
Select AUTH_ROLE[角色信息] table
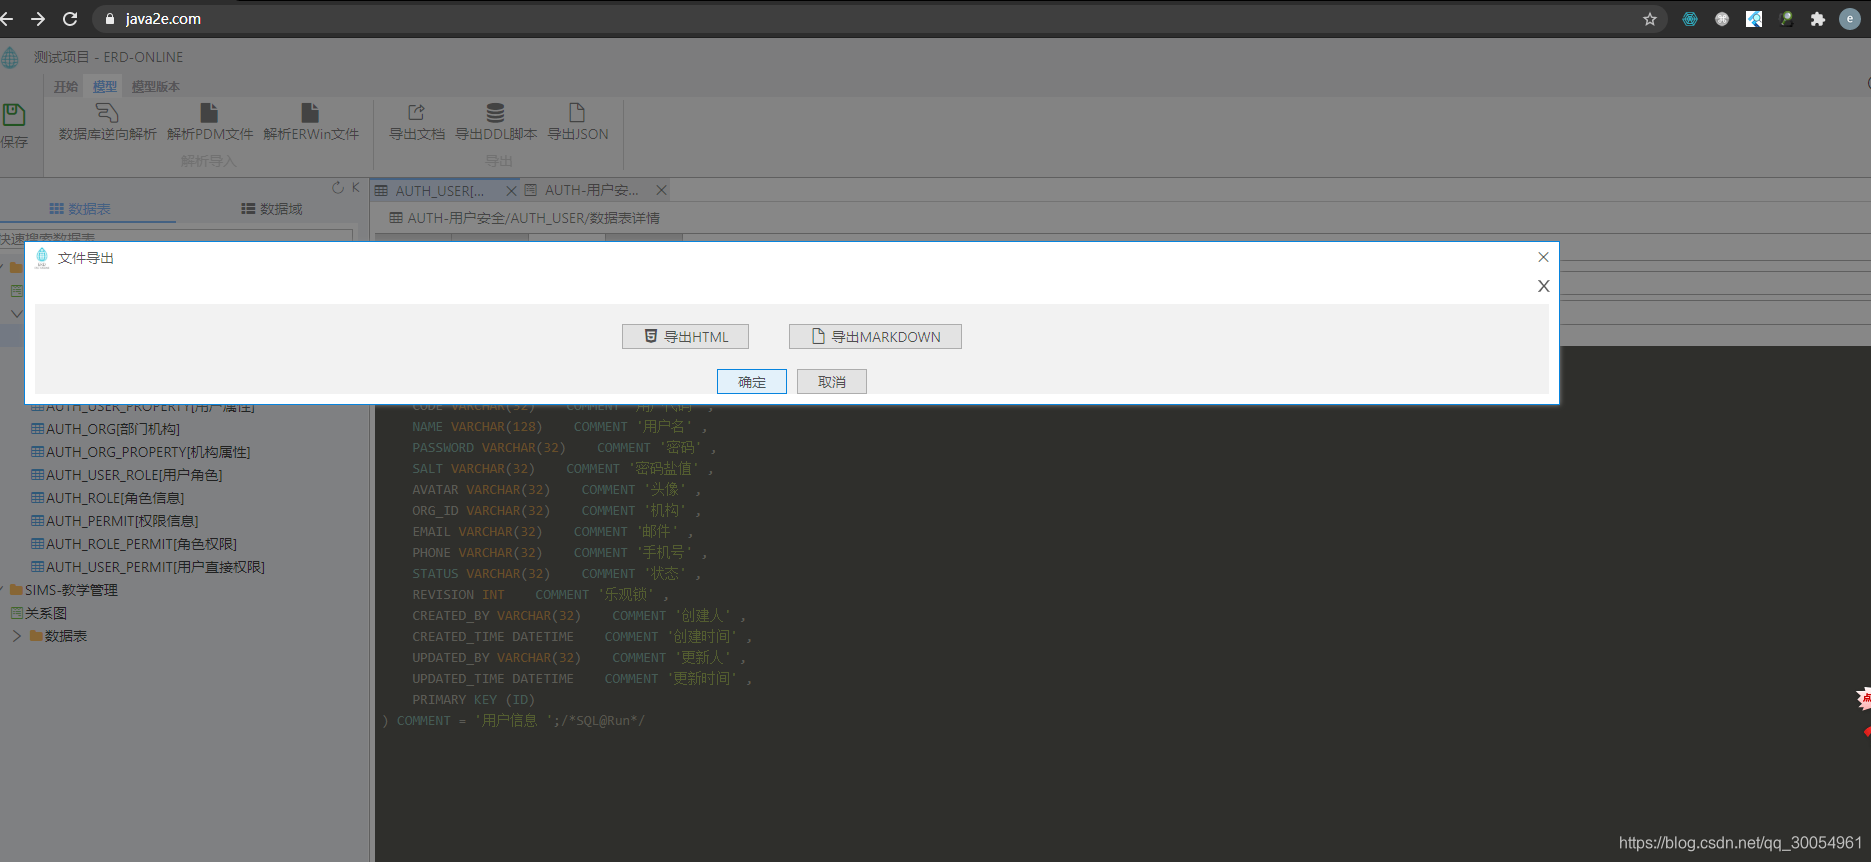tap(115, 498)
